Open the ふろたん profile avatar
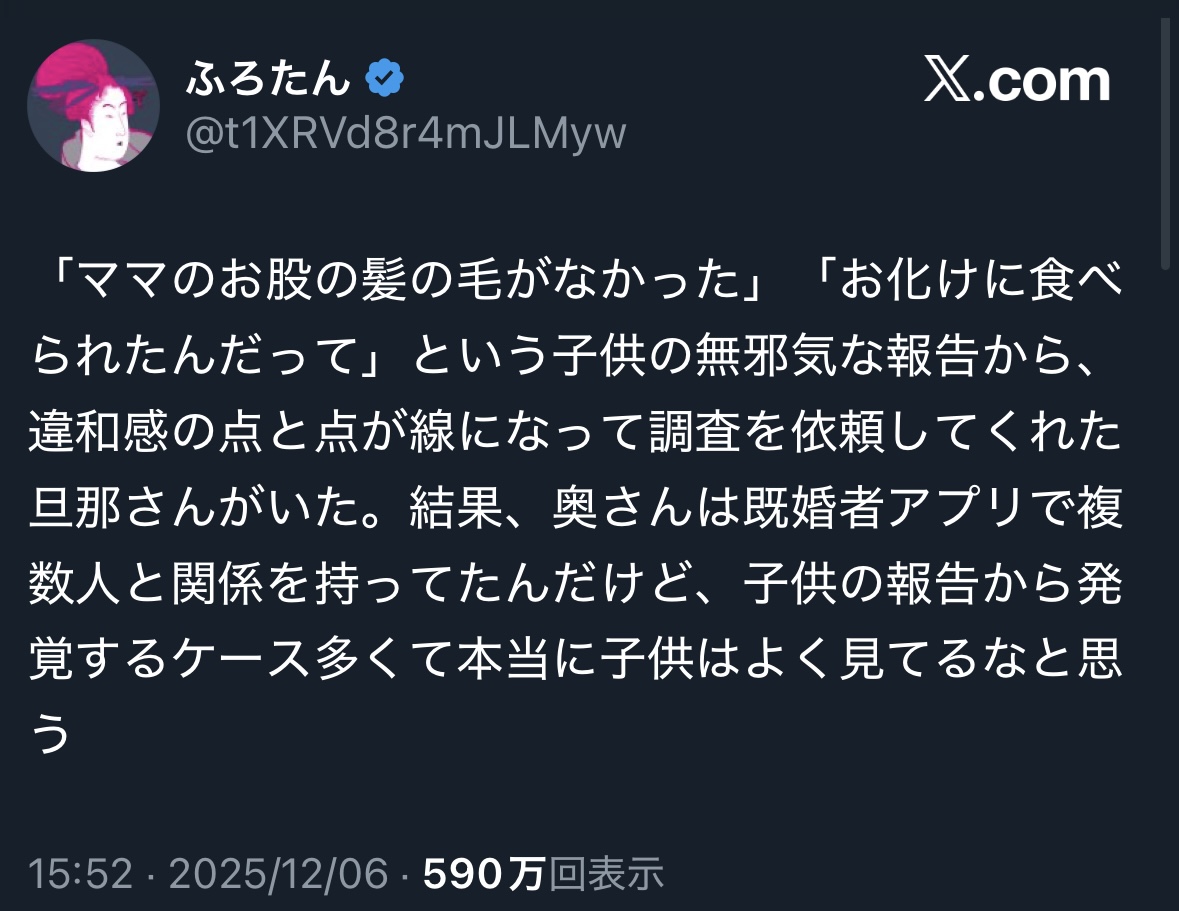 (93, 106)
